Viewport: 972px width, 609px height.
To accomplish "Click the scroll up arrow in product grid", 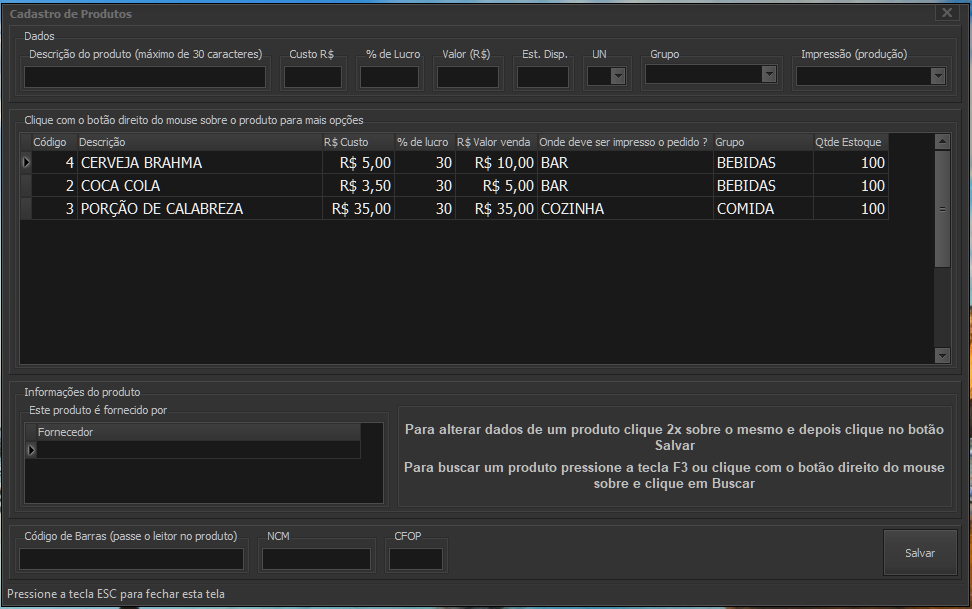I will [942, 142].
